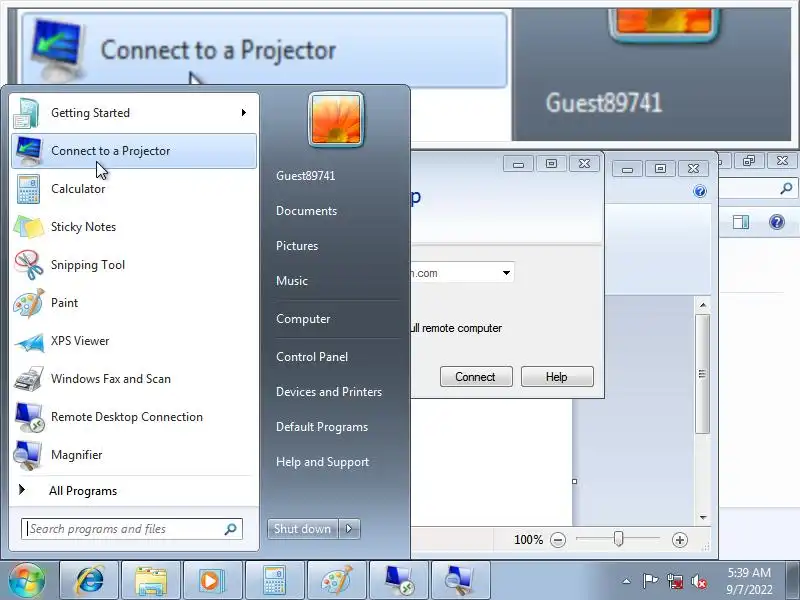The height and width of the screenshot is (600, 800).
Task: Click the search icon in Explorer window
Action: point(786,188)
